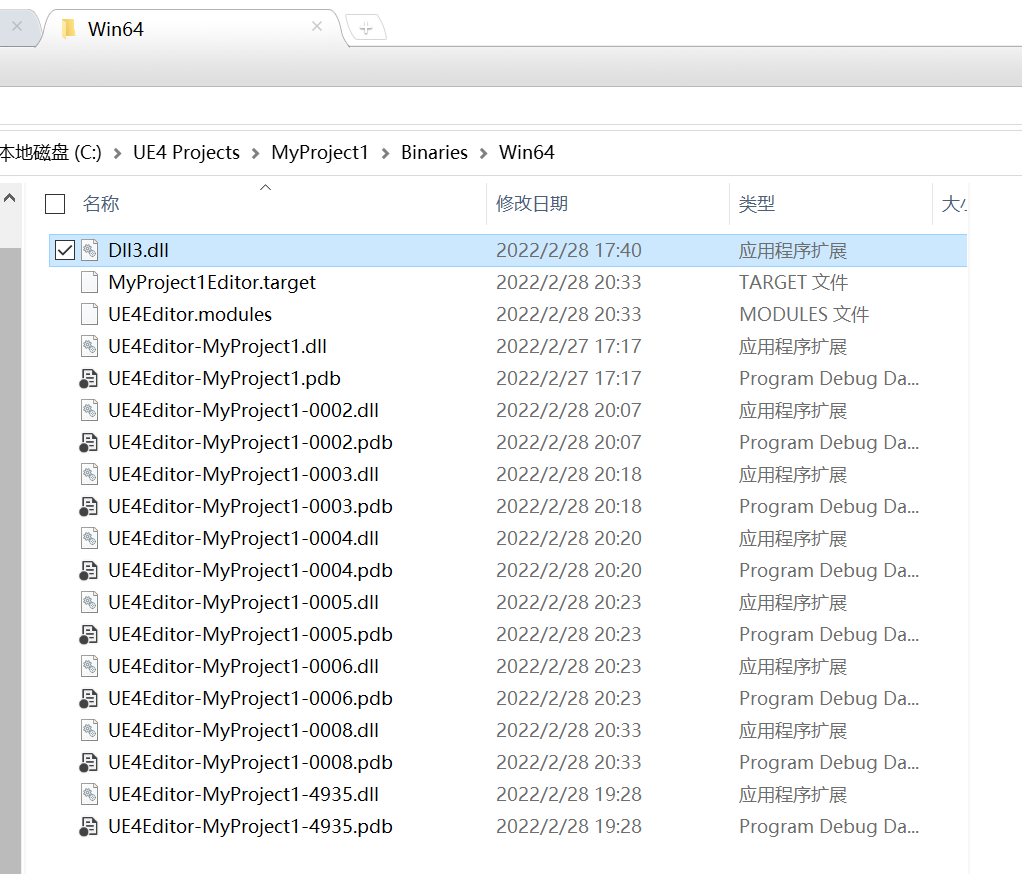The width and height of the screenshot is (1022, 874).
Task: Click 应用程序扩展 type of Dll3.dll
Action: tap(793, 250)
